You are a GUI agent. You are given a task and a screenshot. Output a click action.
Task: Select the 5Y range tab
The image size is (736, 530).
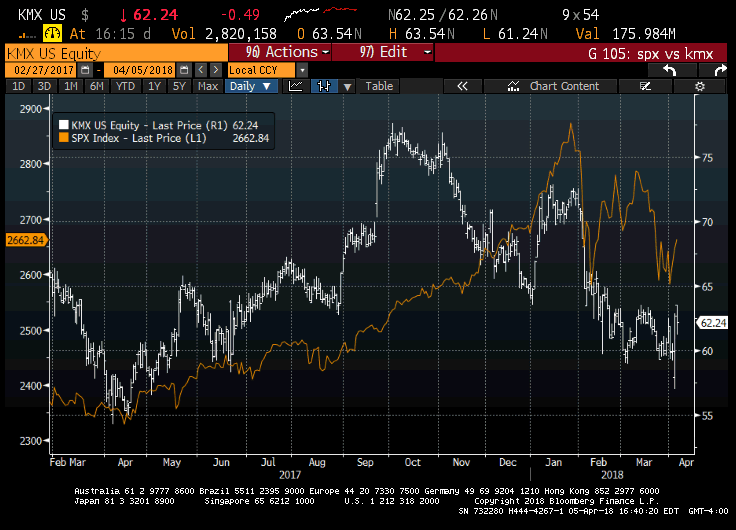click(179, 86)
